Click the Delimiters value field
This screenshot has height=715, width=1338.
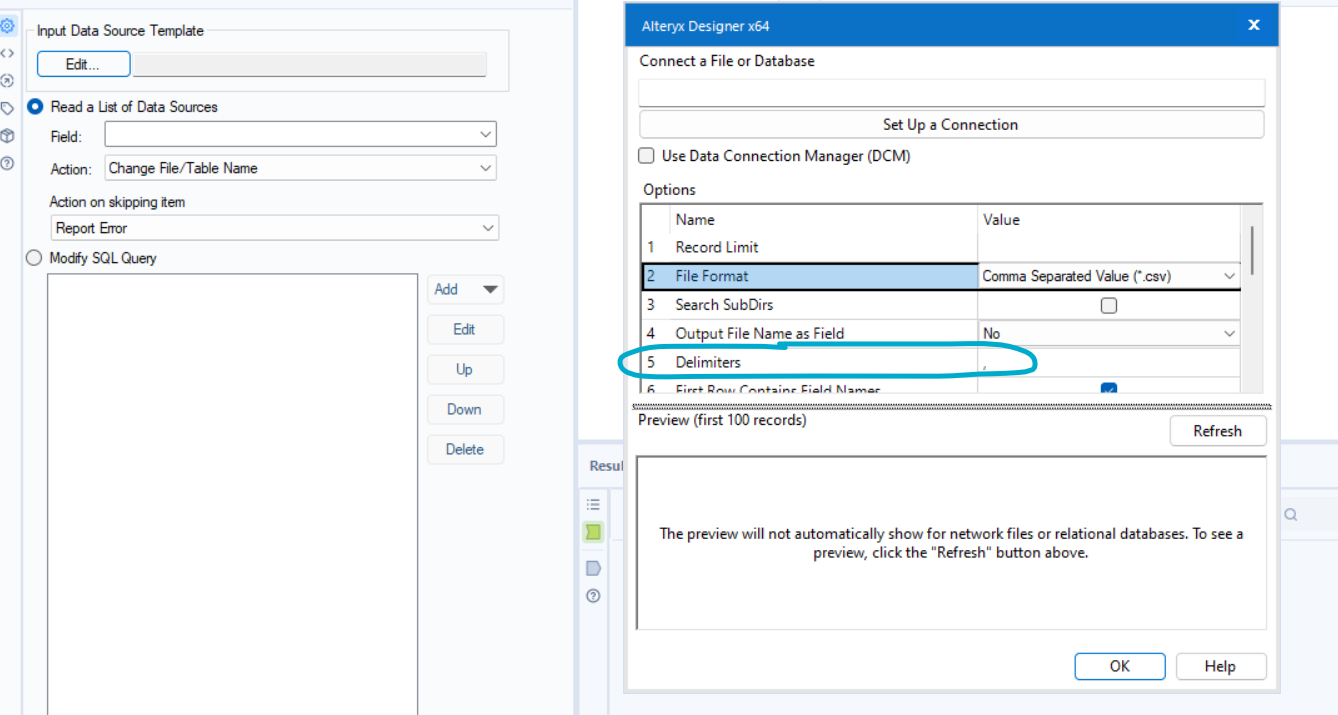[x=1108, y=362]
